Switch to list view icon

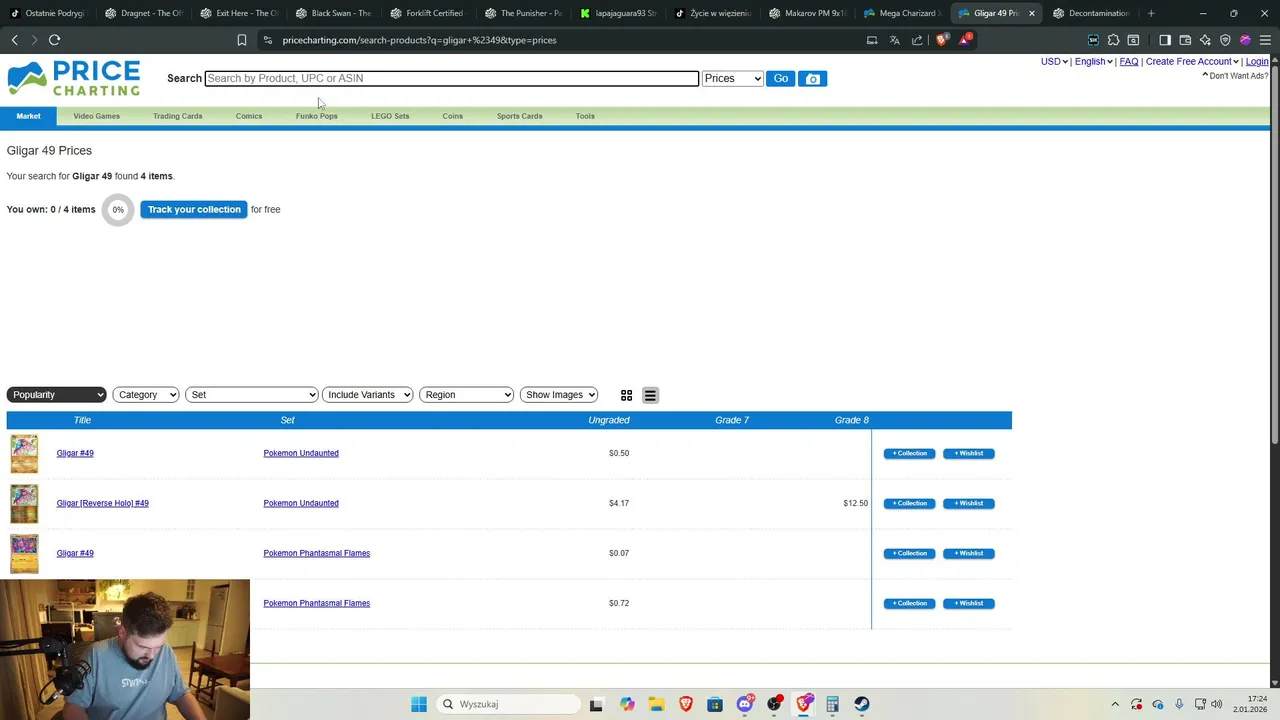(x=650, y=395)
